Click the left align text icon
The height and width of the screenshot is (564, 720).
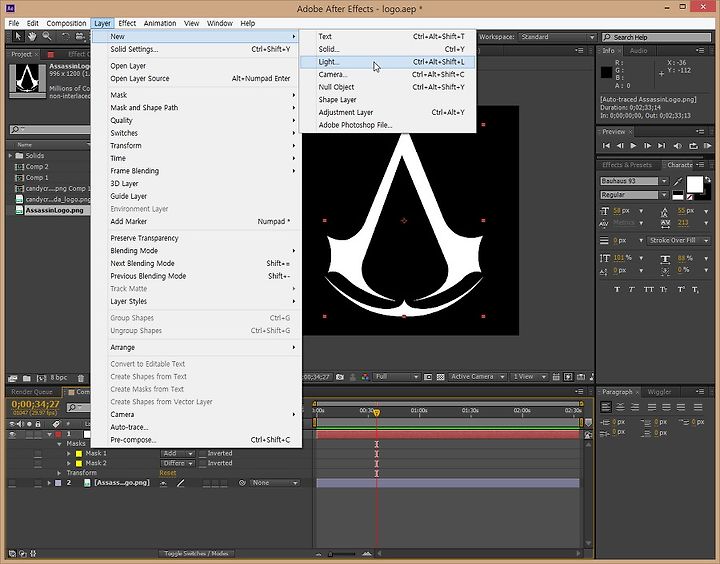coord(606,407)
